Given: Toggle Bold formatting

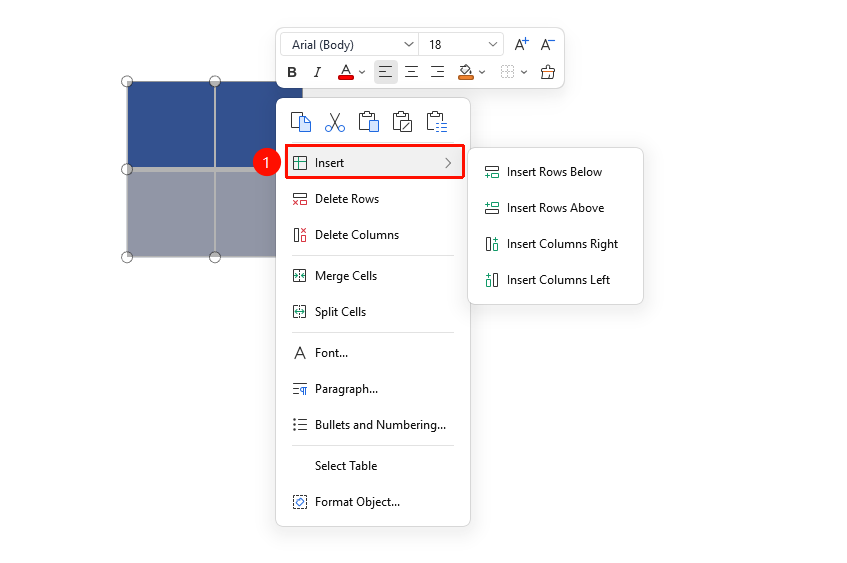Looking at the screenshot, I should [292, 72].
